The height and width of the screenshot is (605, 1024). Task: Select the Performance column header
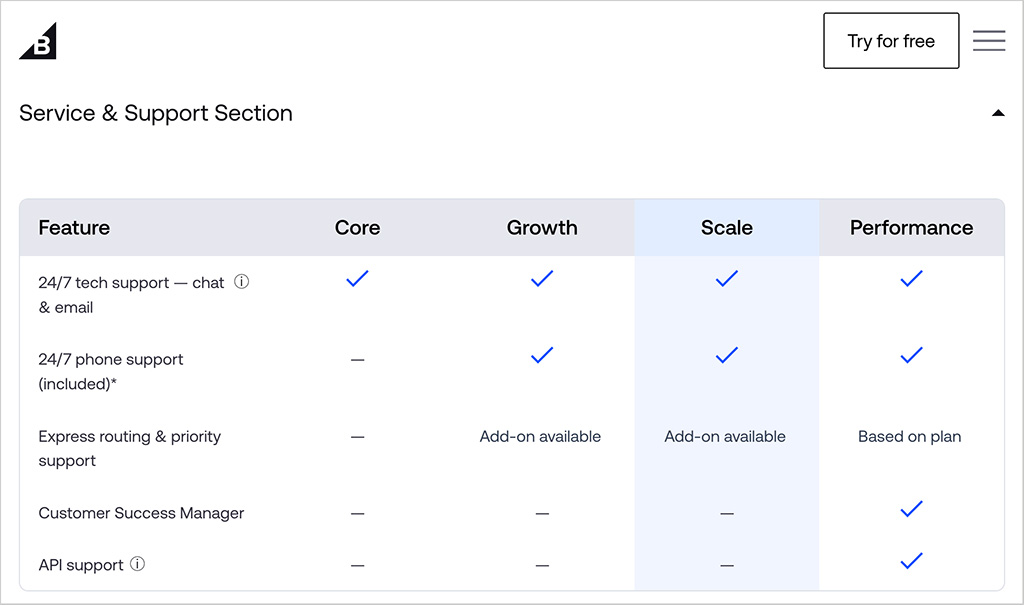911,227
